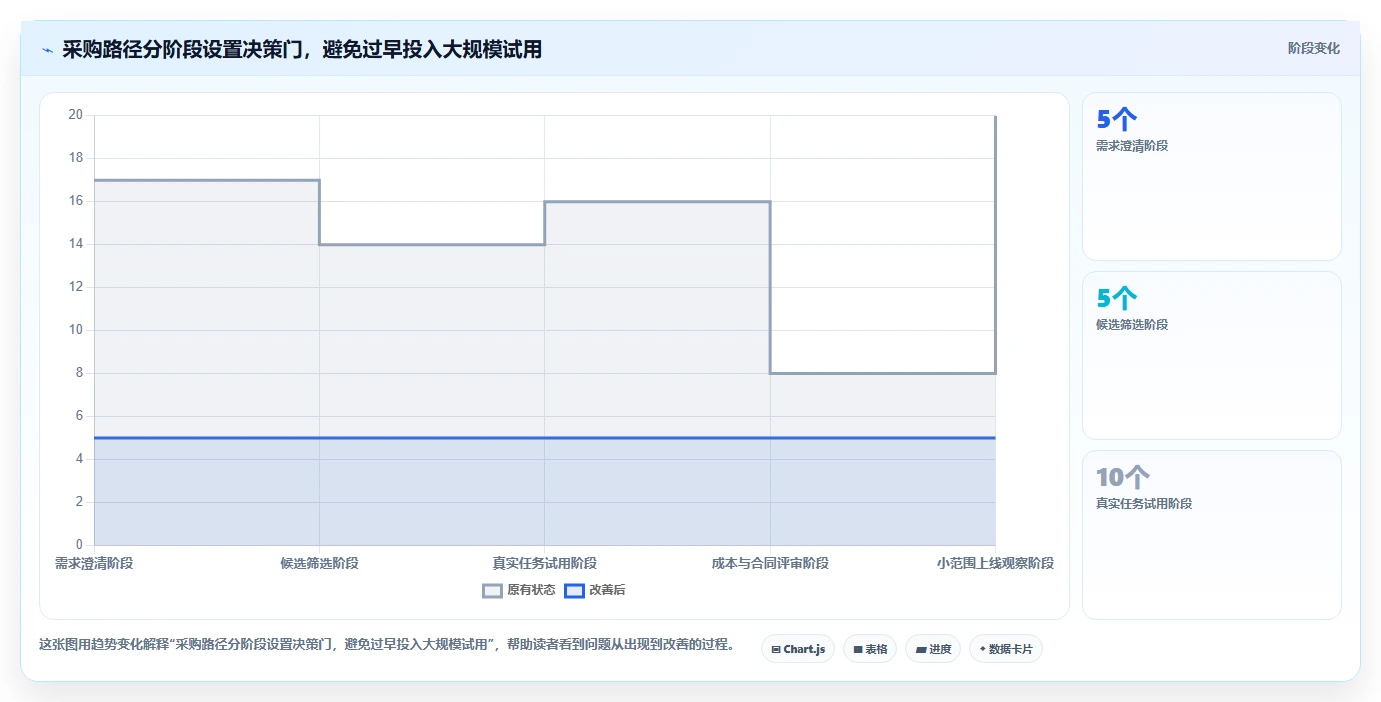This screenshot has height=702, width=1381.
Task: Select the 表格 tag pill
Action: pyautogui.click(x=870, y=649)
